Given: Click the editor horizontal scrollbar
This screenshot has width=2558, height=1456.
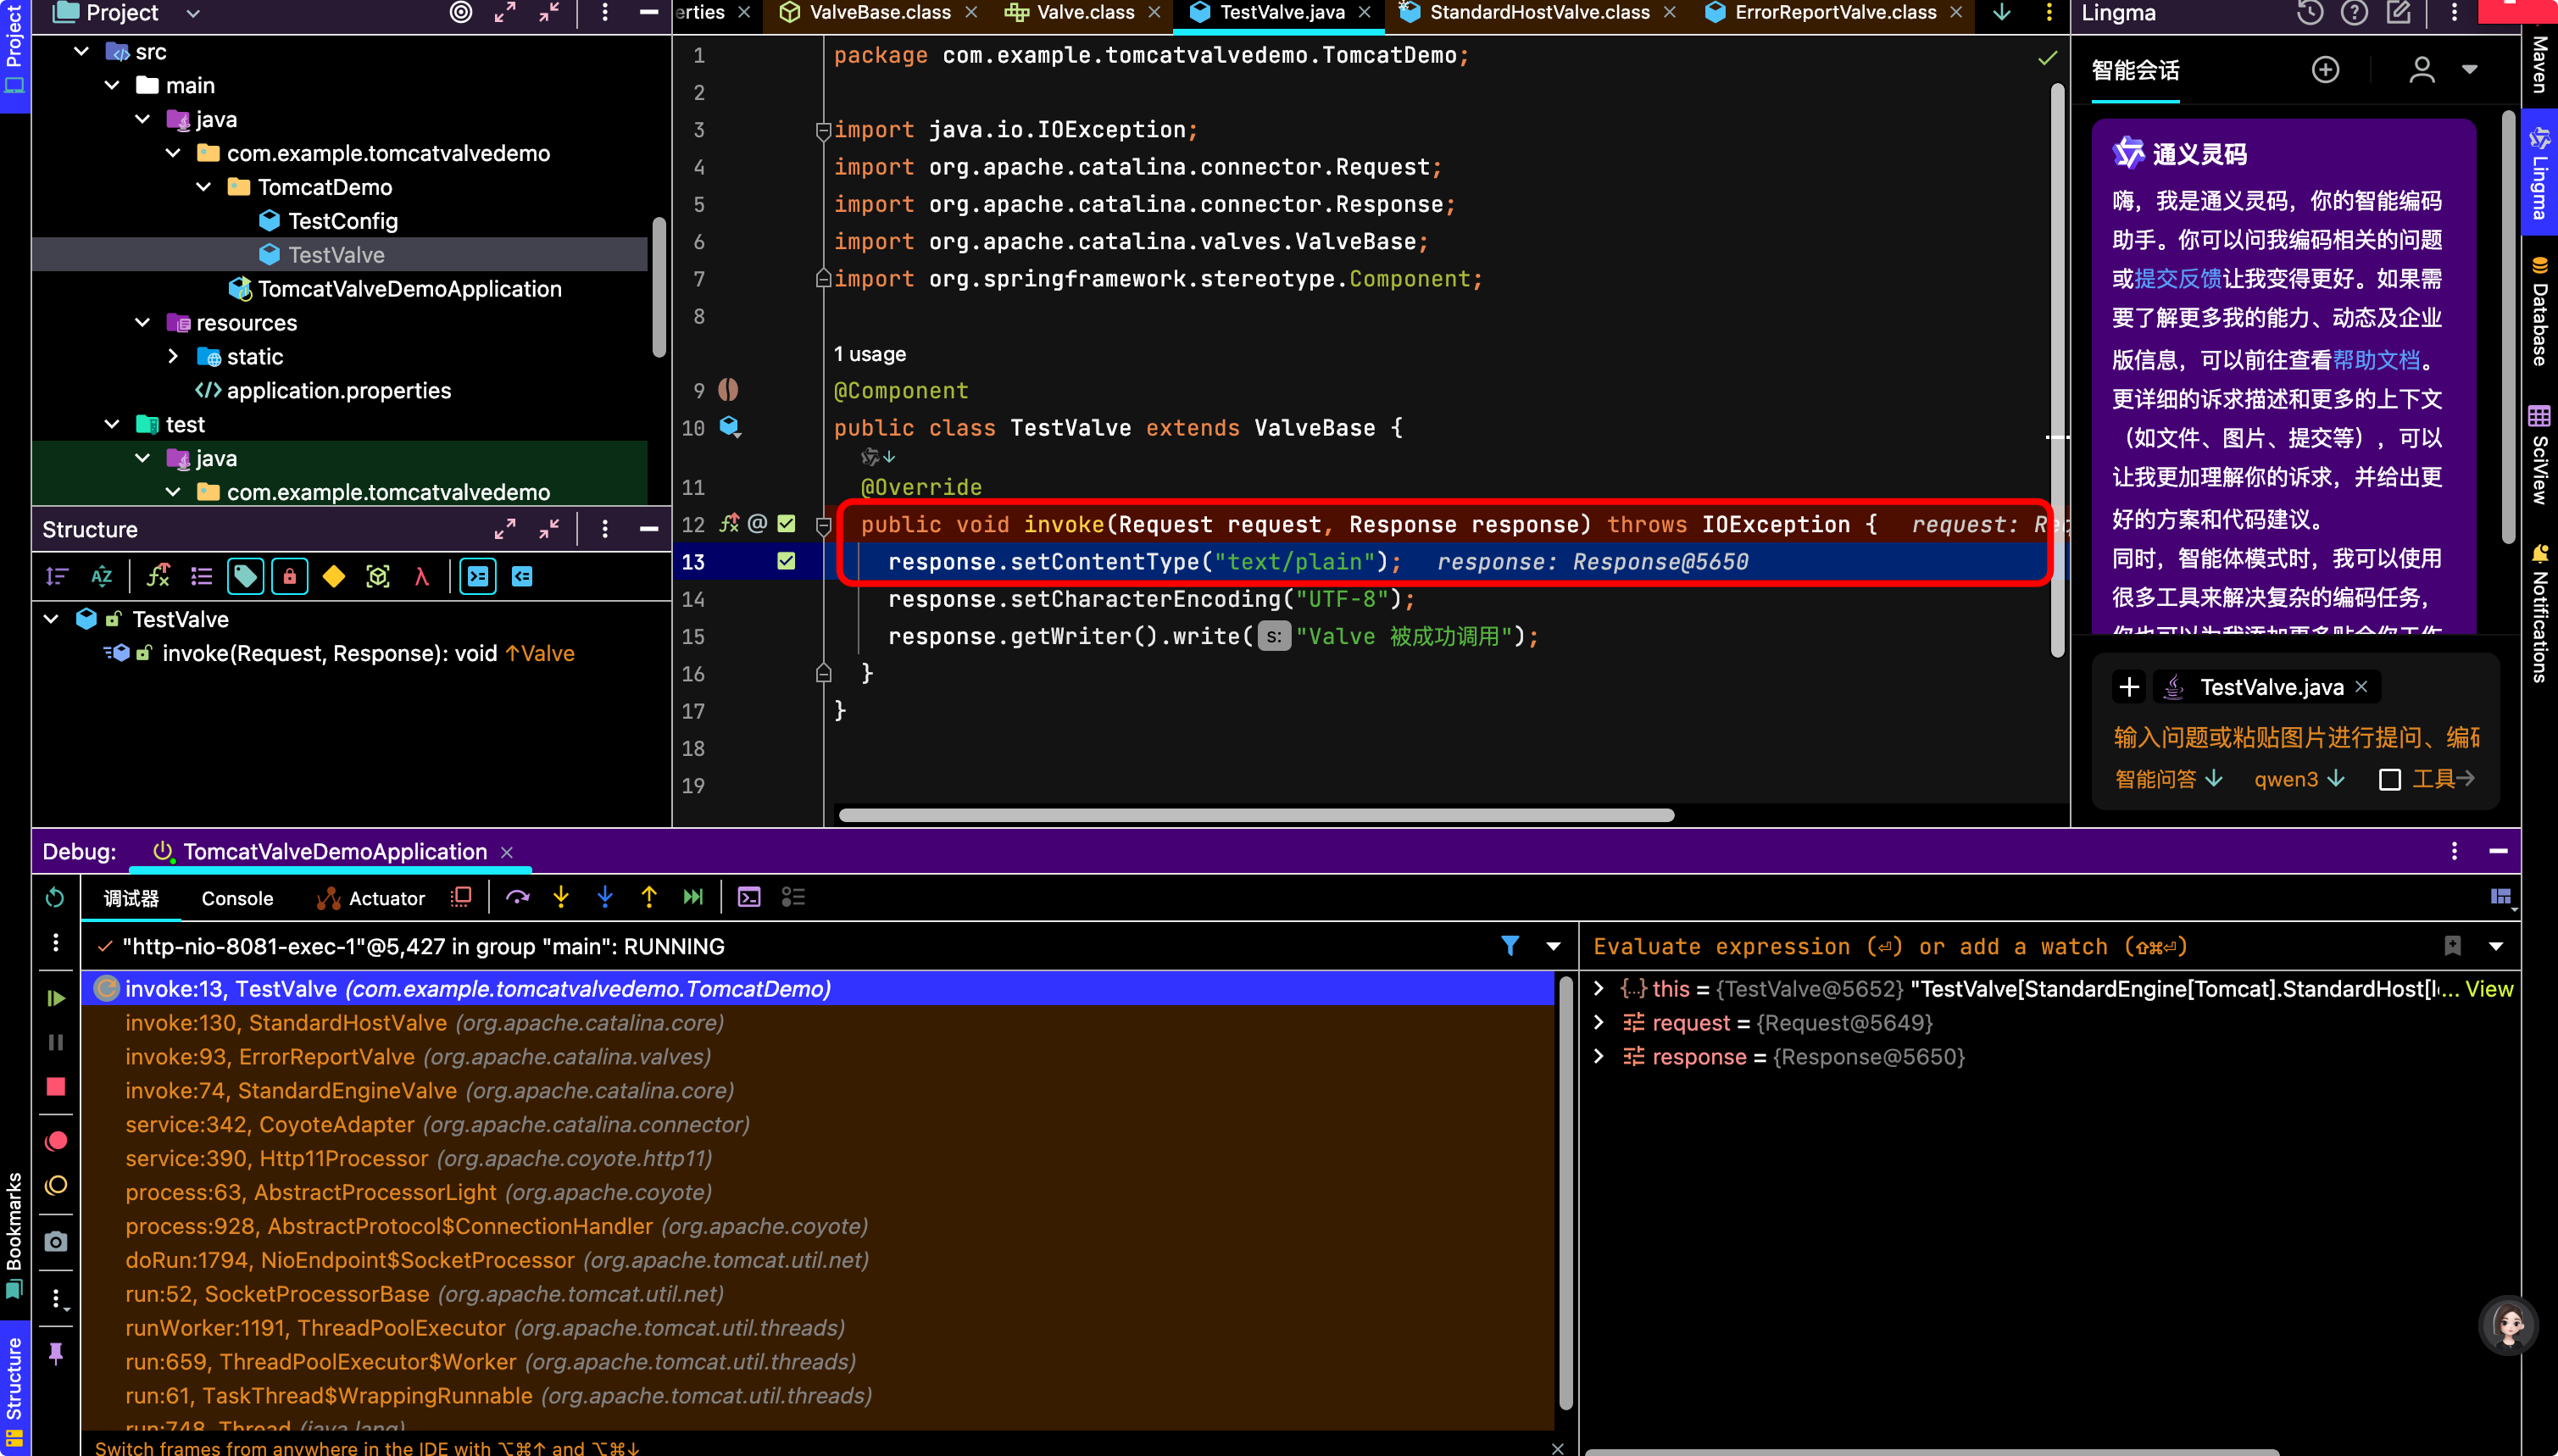Looking at the screenshot, I should (x=1256, y=815).
